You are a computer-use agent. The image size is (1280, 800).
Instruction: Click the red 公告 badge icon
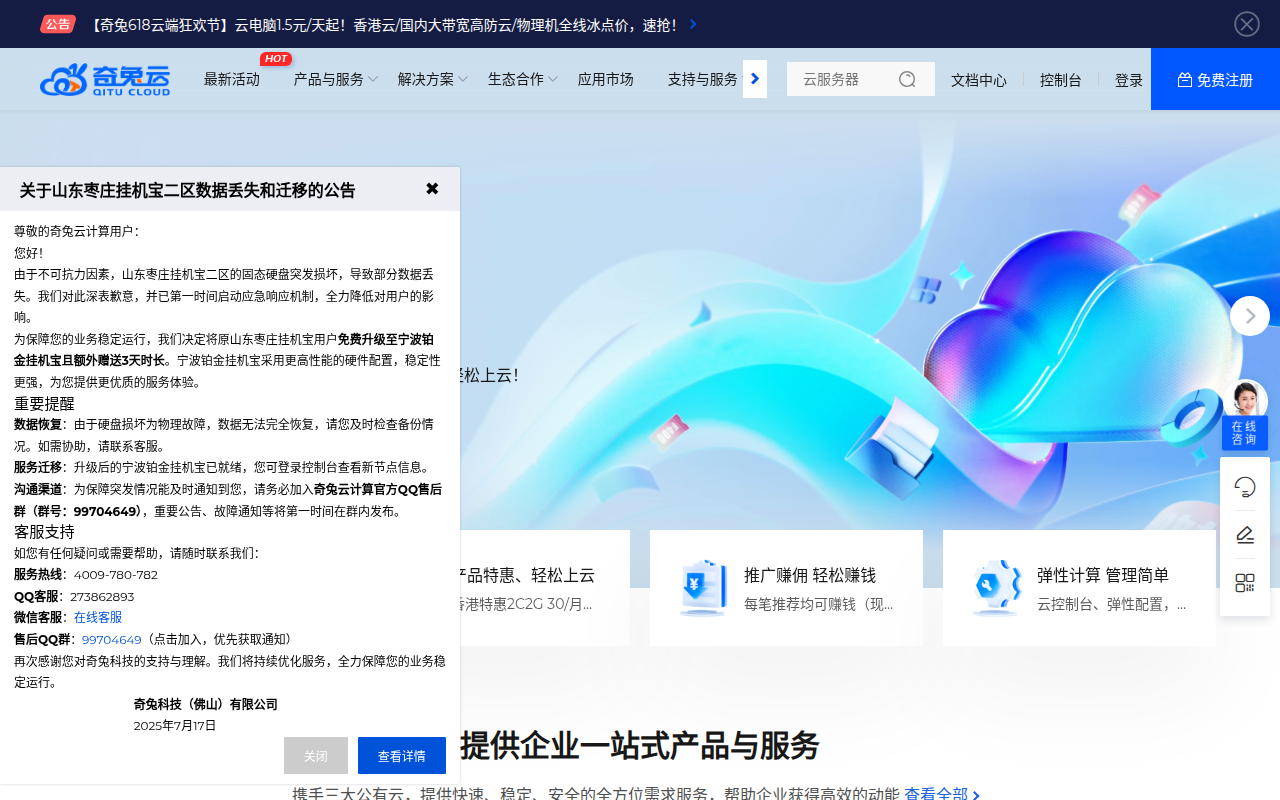58,24
